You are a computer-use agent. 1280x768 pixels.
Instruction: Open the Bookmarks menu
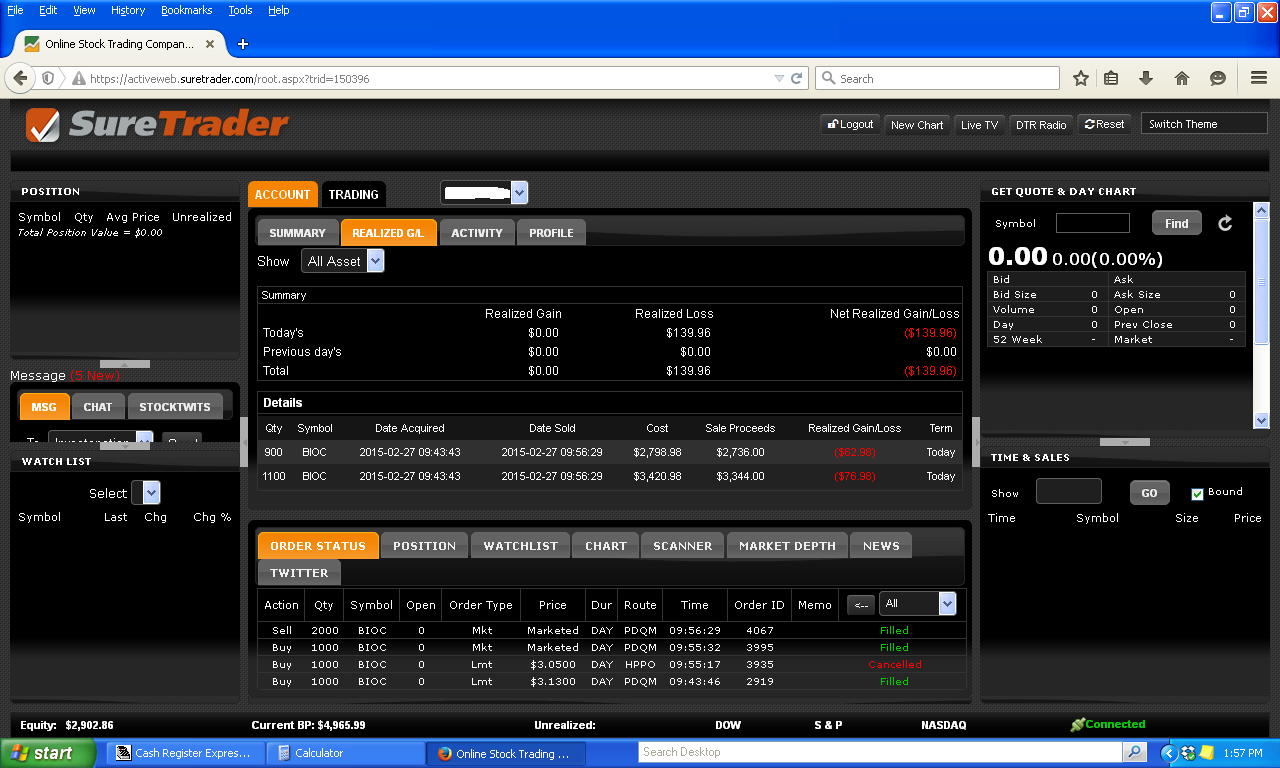tap(186, 10)
